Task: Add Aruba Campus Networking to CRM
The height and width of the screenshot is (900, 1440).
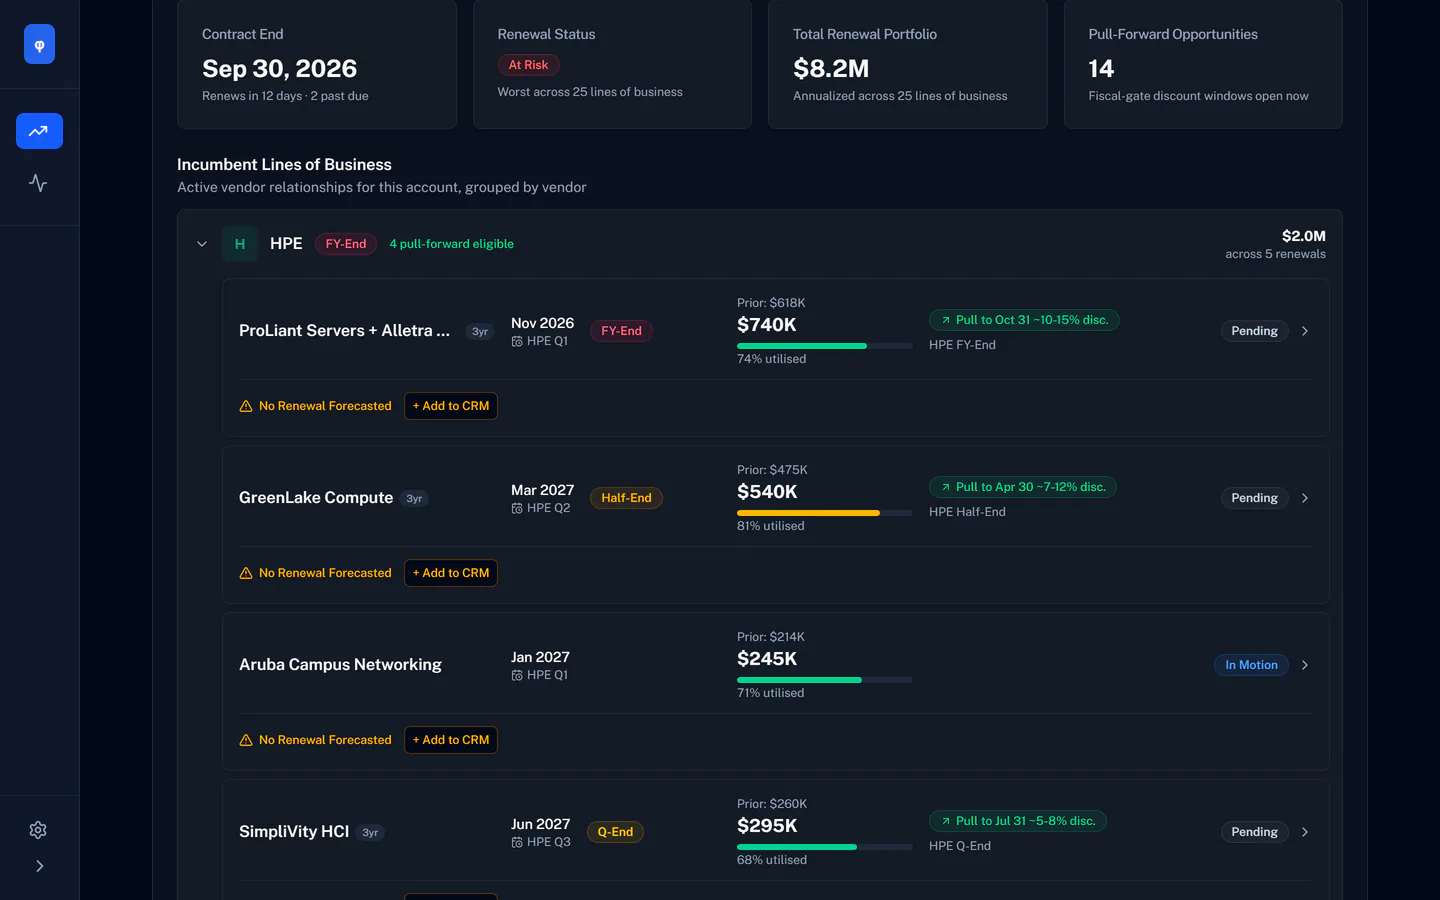Action: pos(451,740)
